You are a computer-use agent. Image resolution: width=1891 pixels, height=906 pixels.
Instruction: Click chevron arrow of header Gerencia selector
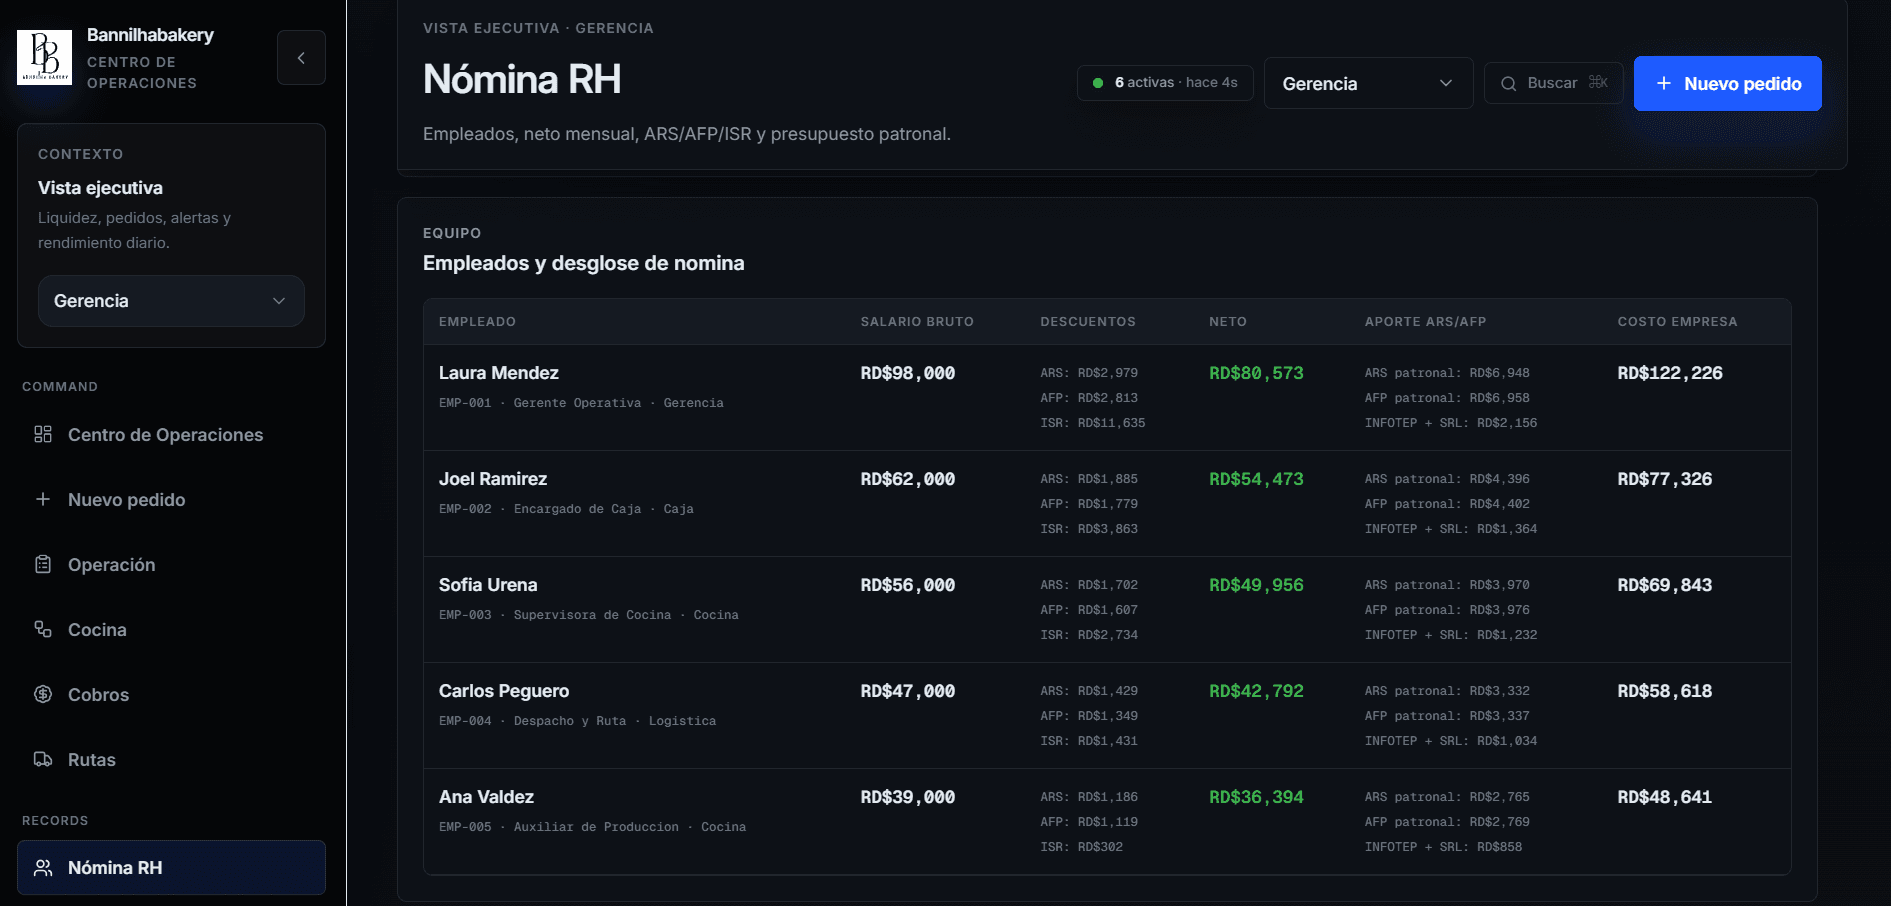click(1446, 83)
